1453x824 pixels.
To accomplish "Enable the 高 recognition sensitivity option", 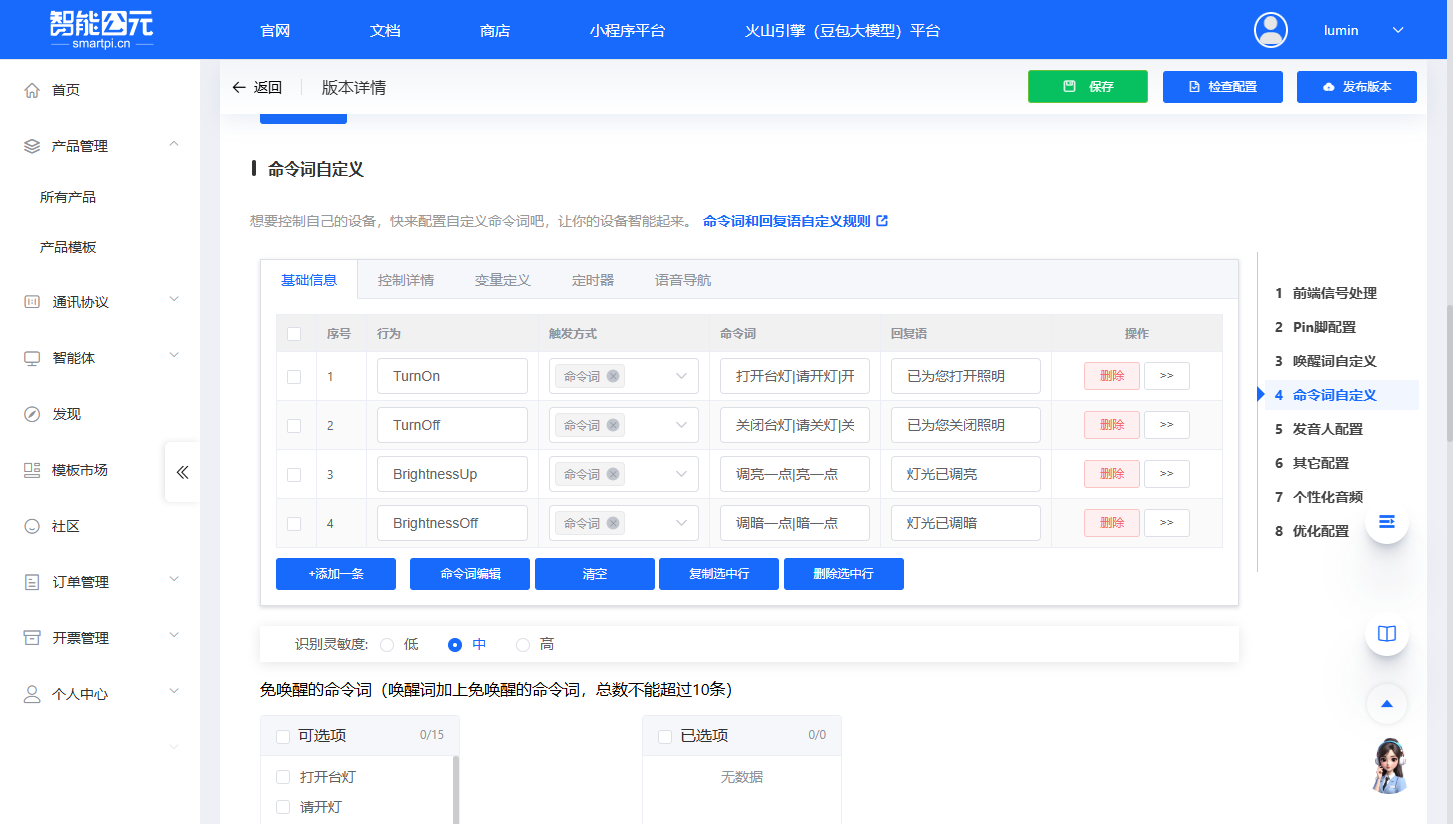I will 522,644.
